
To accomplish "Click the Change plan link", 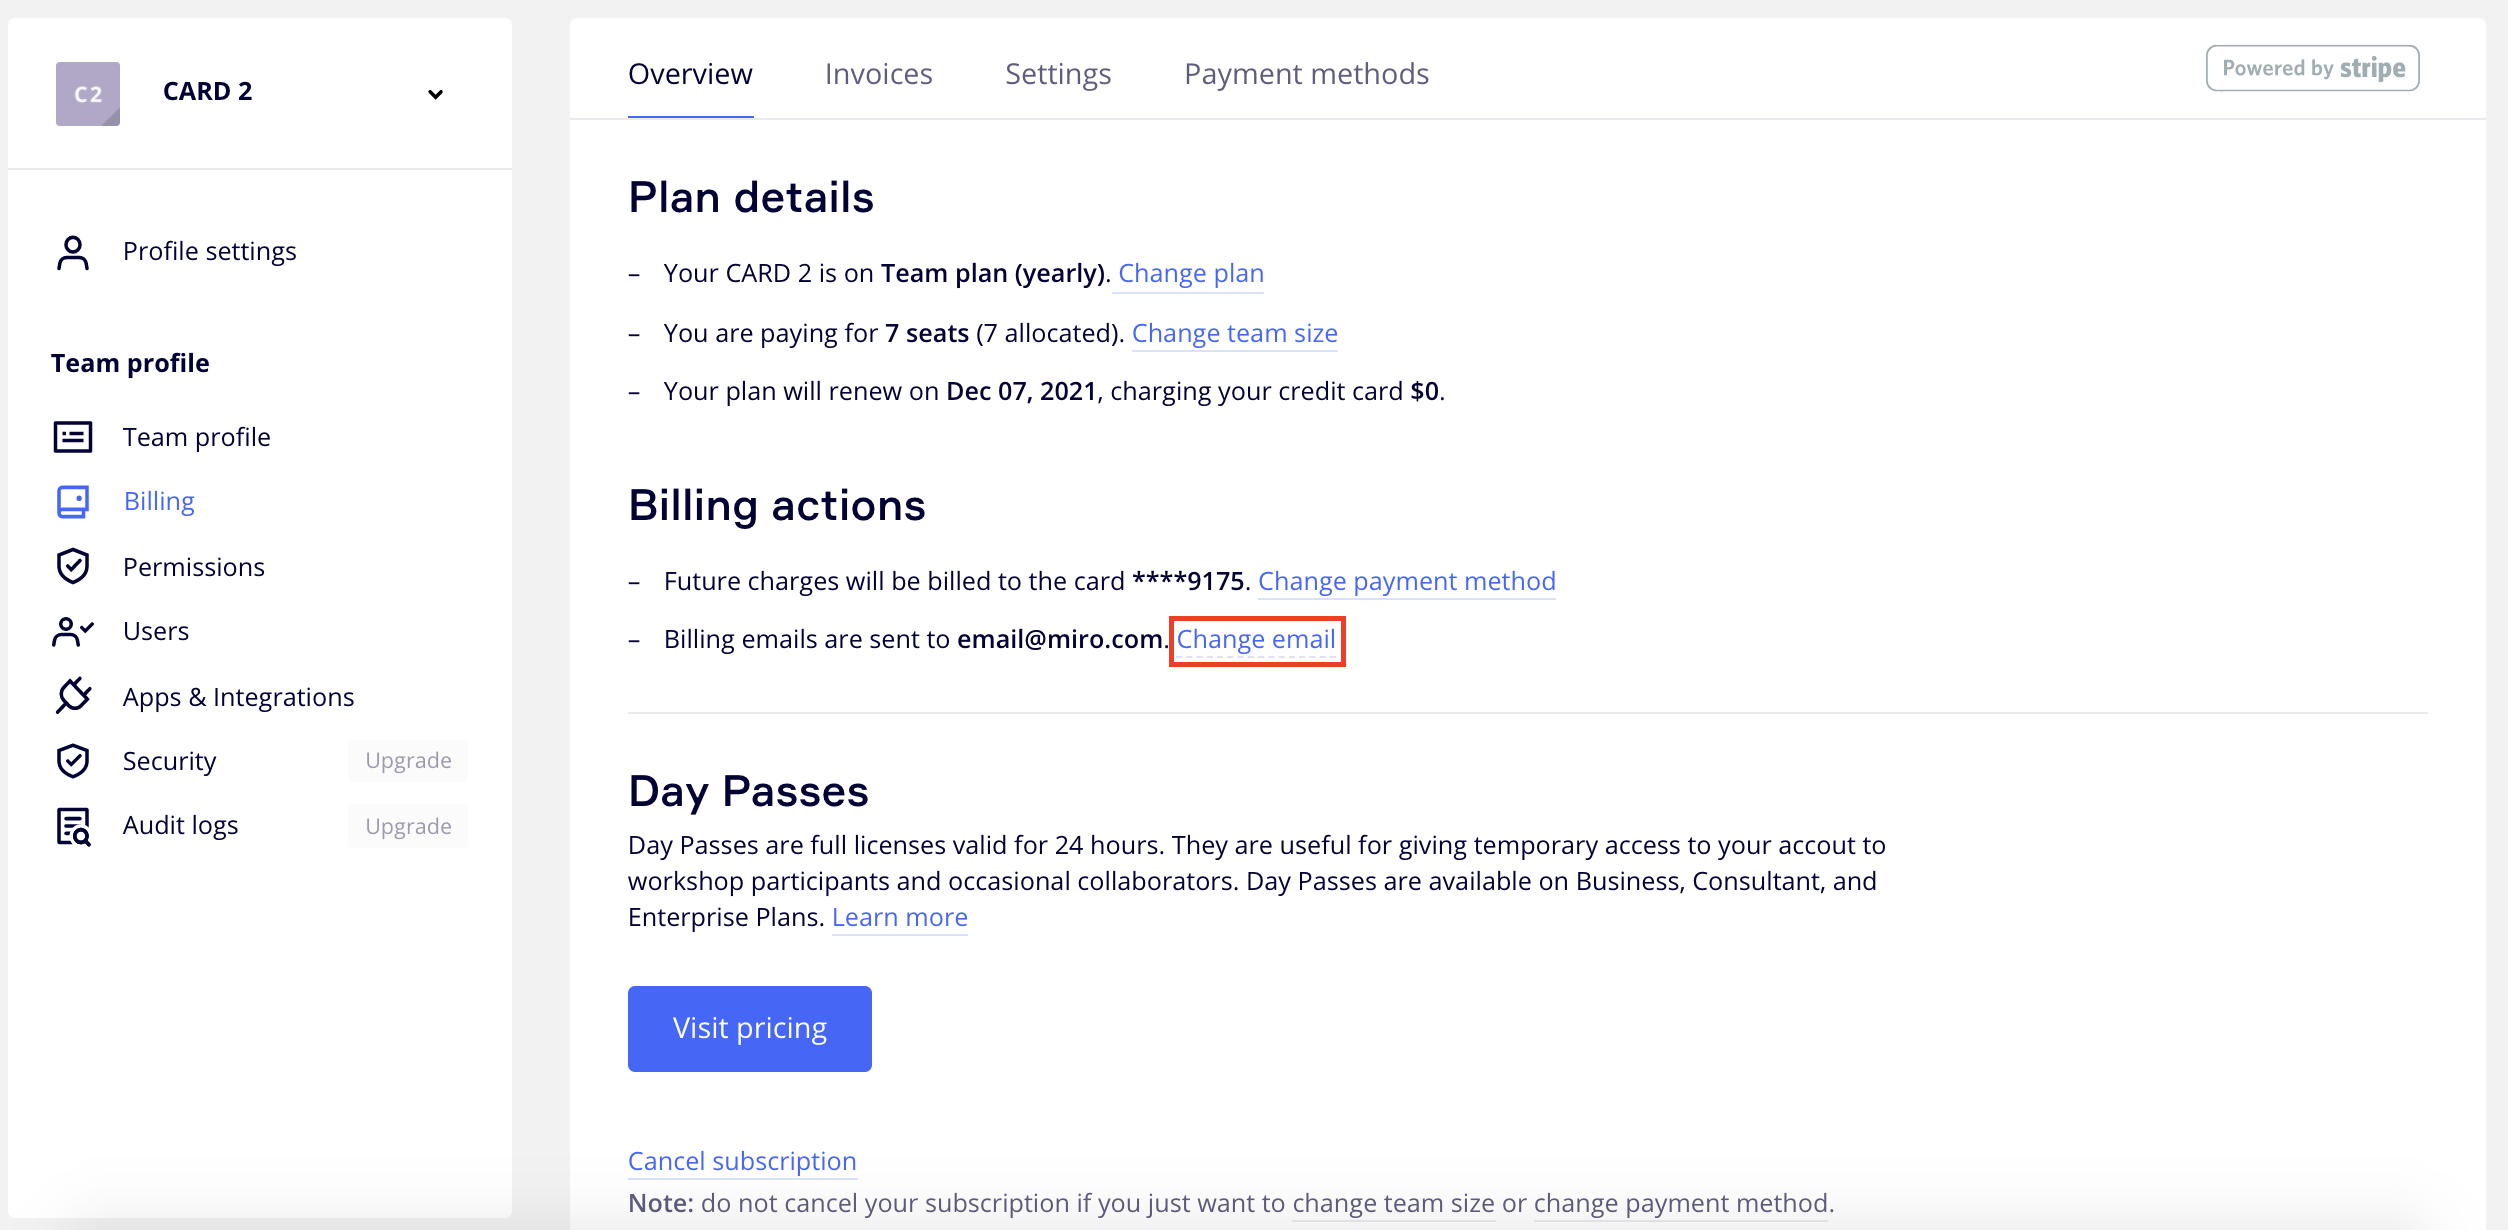I will coord(1191,273).
